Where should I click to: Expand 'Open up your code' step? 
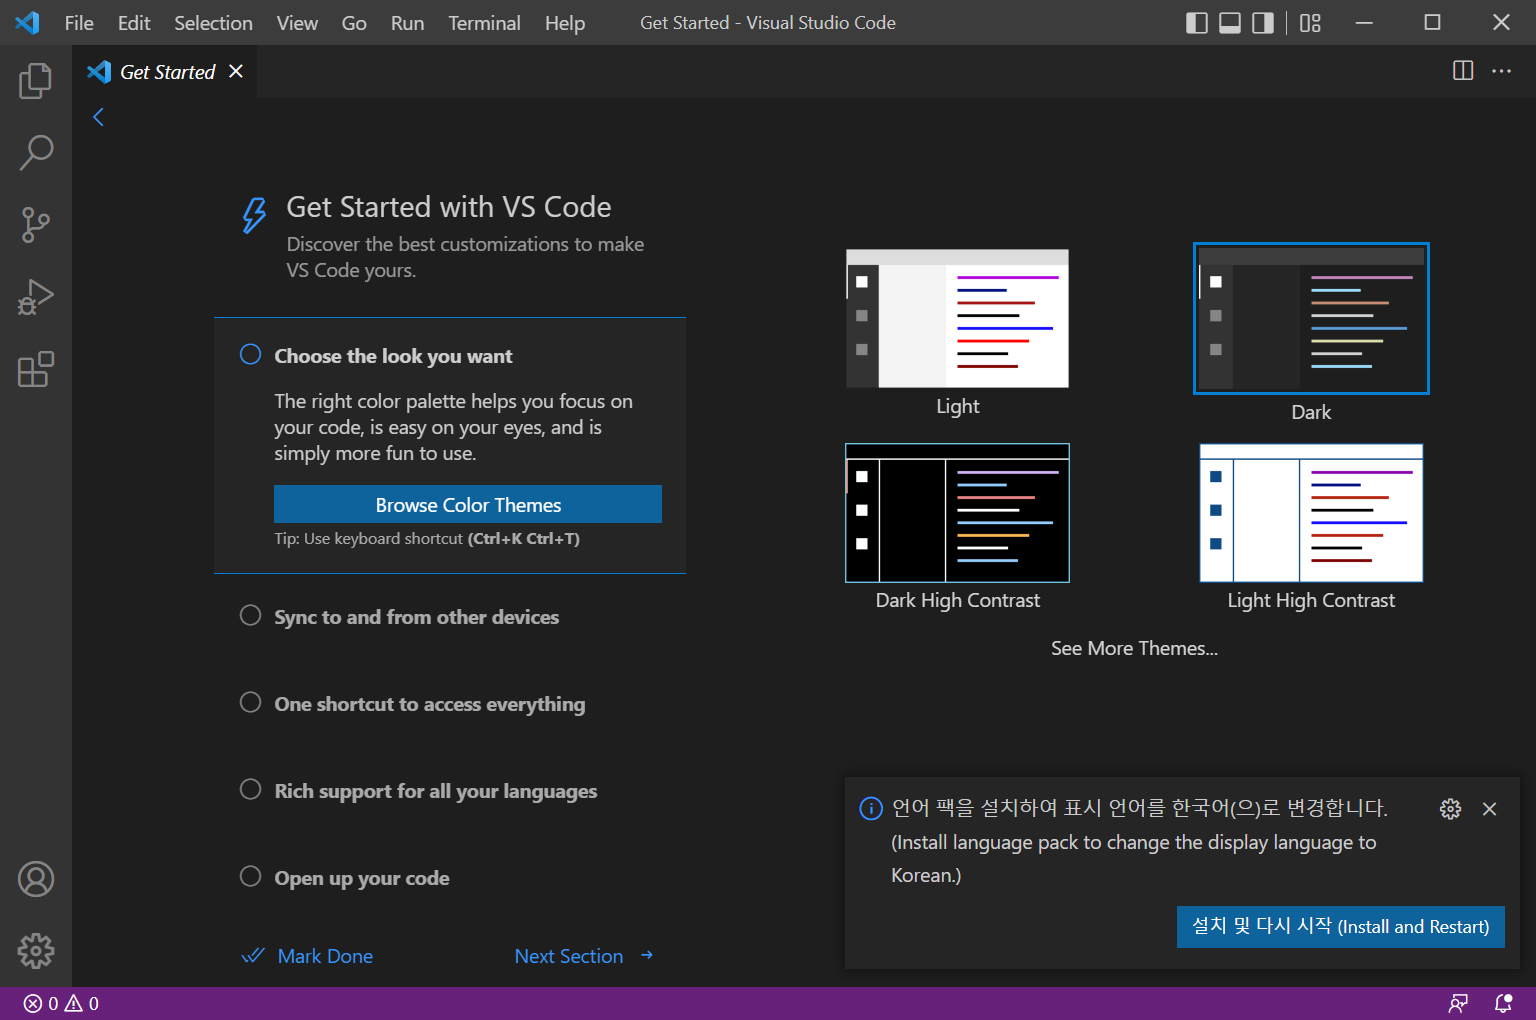pos(362,878)
